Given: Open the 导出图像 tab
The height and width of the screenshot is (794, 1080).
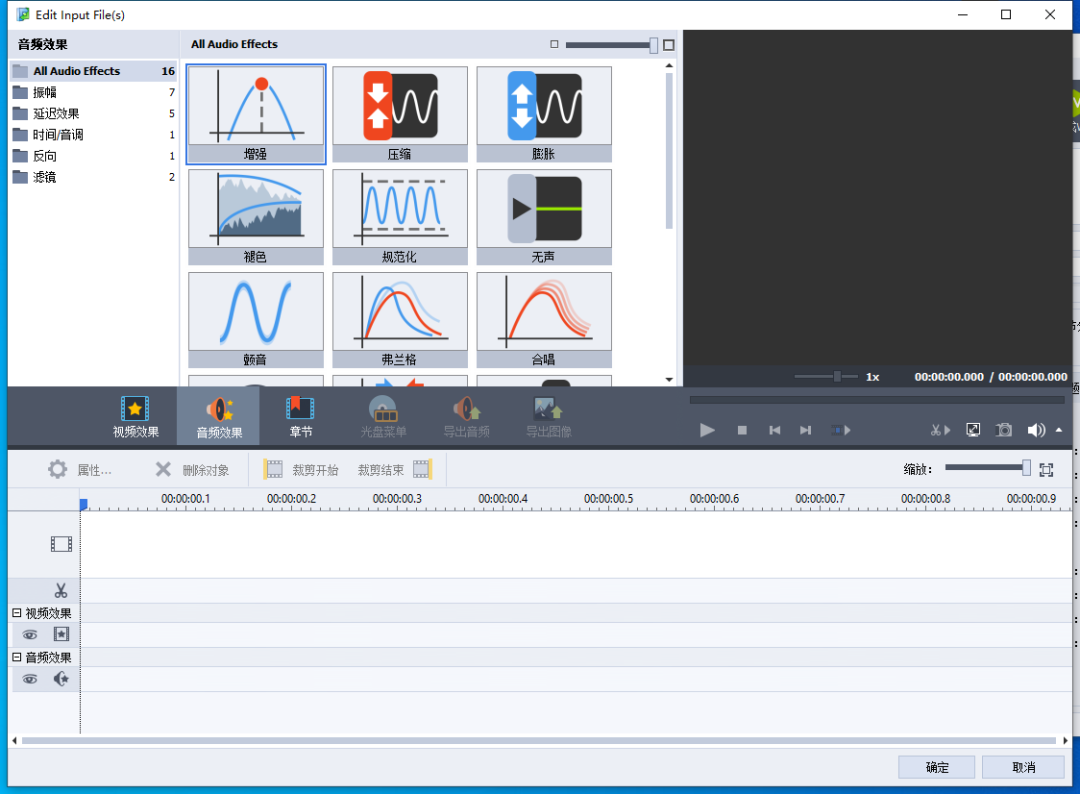Looking at the screenshot, I should point(549,417).
